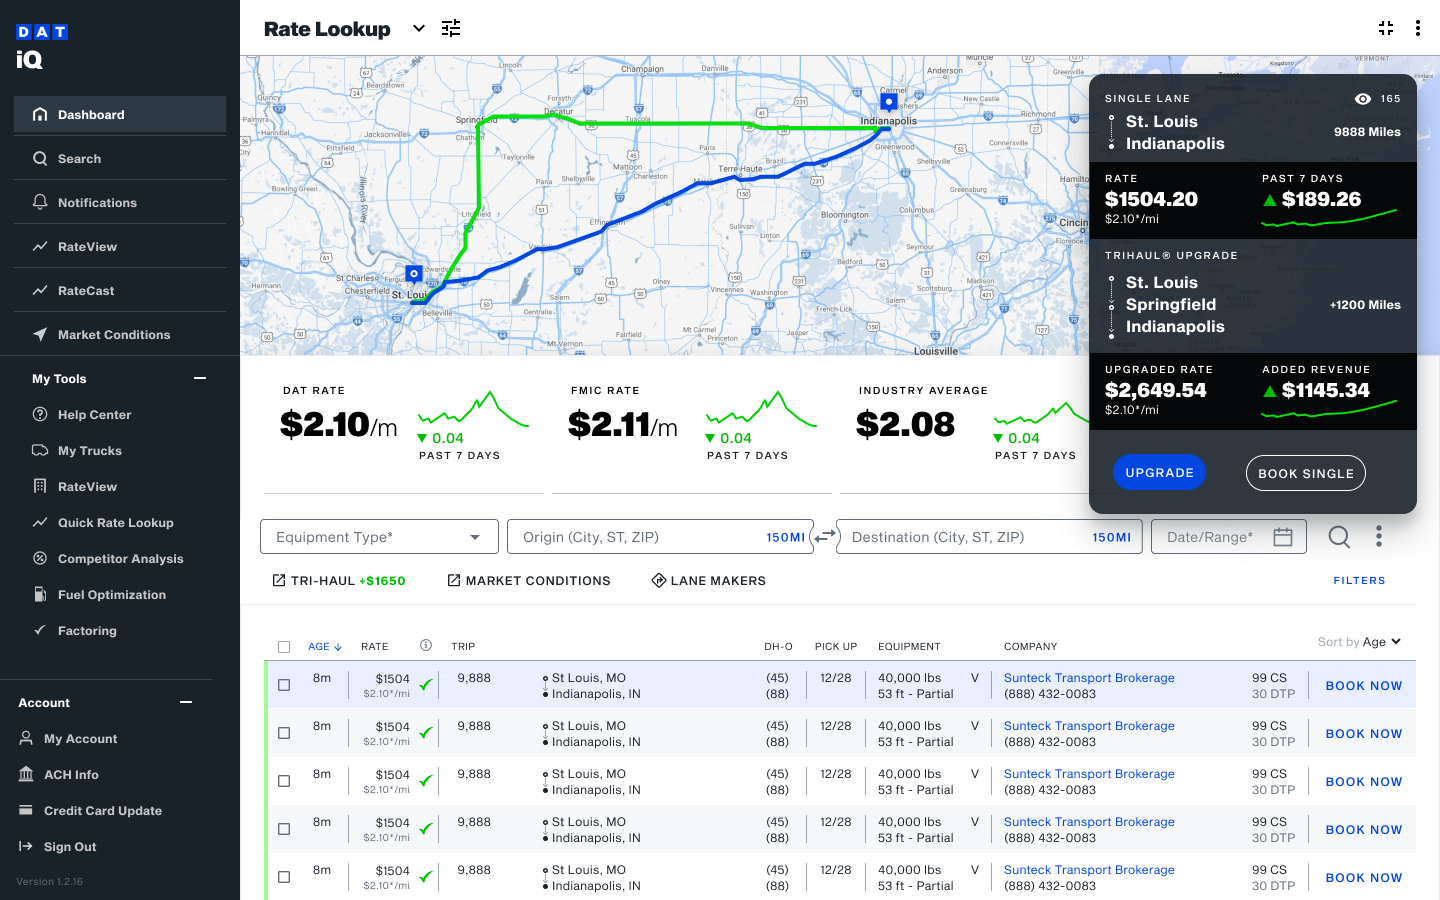Check the select-all checkbox in table header
The width and height of the screenshot is (1440, 900).
pos(284,647)
